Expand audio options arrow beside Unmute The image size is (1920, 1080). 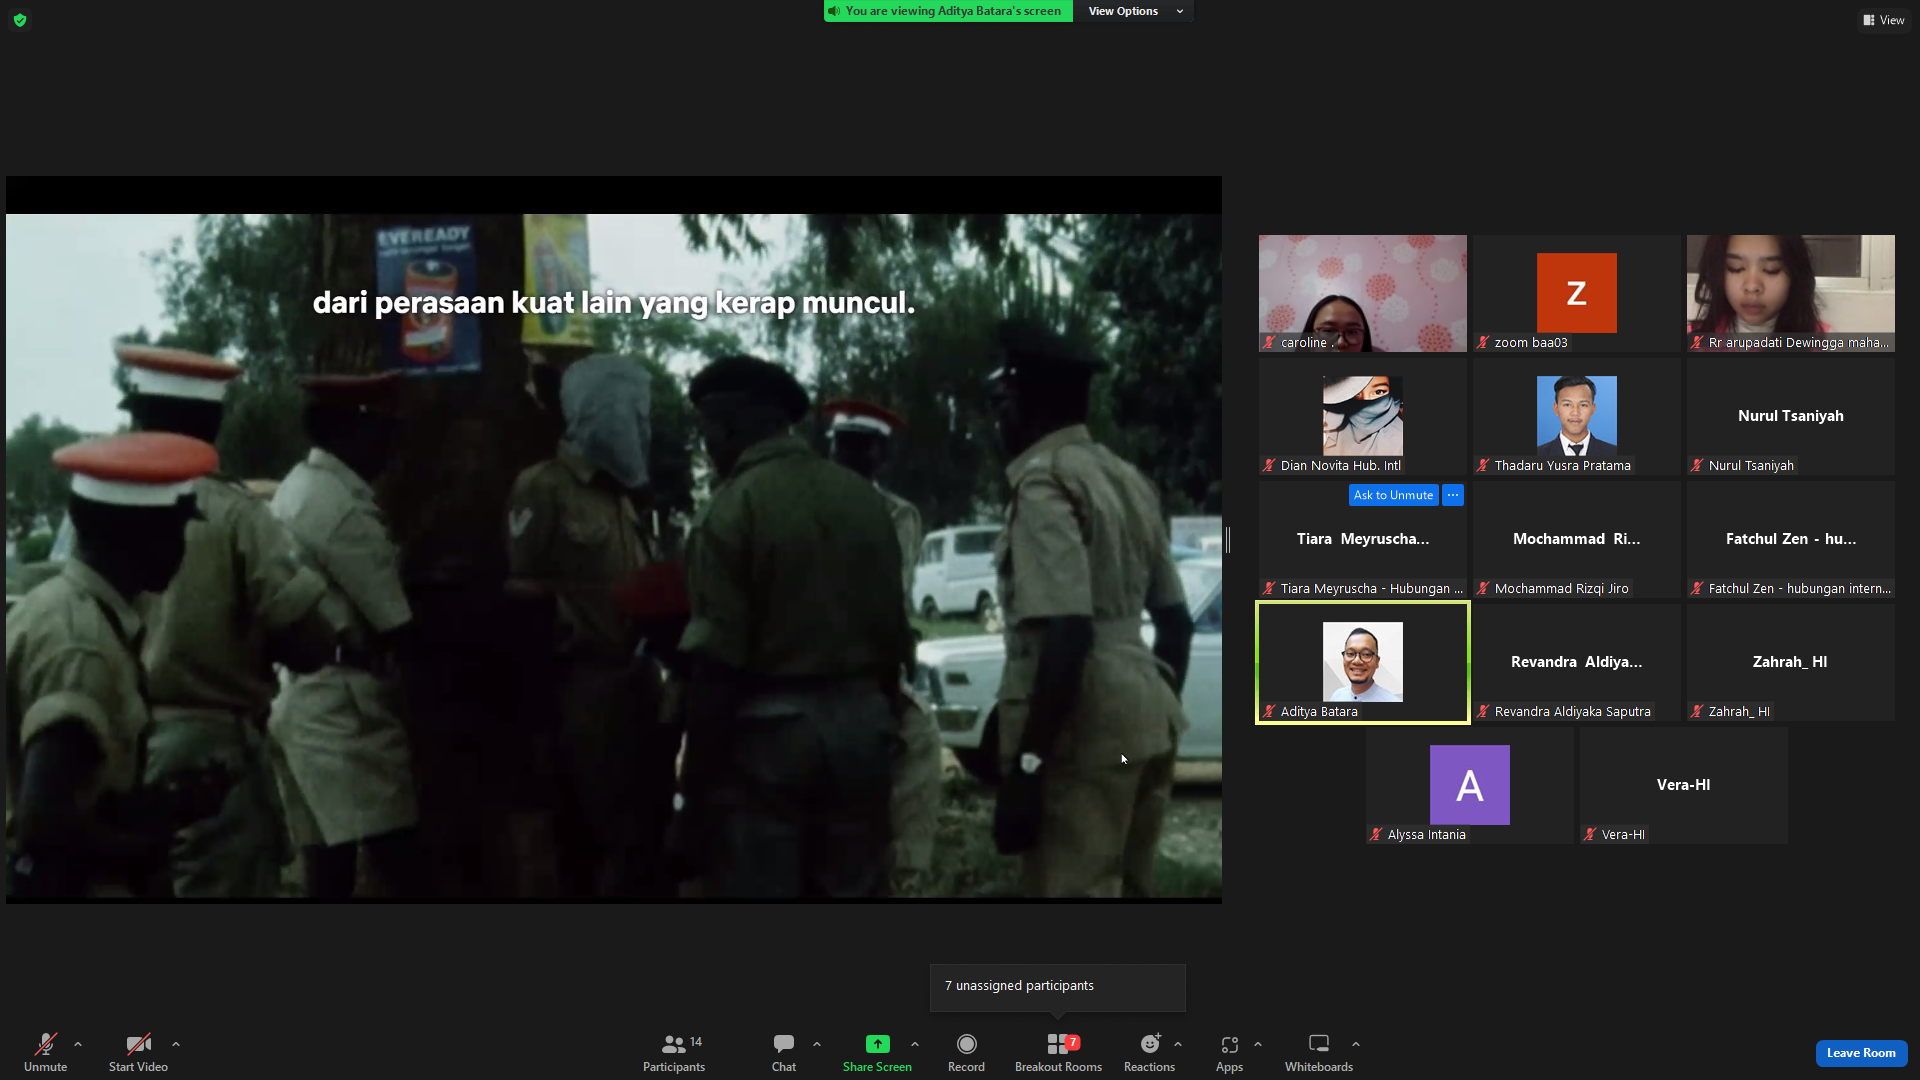[x=78, y=1044]
